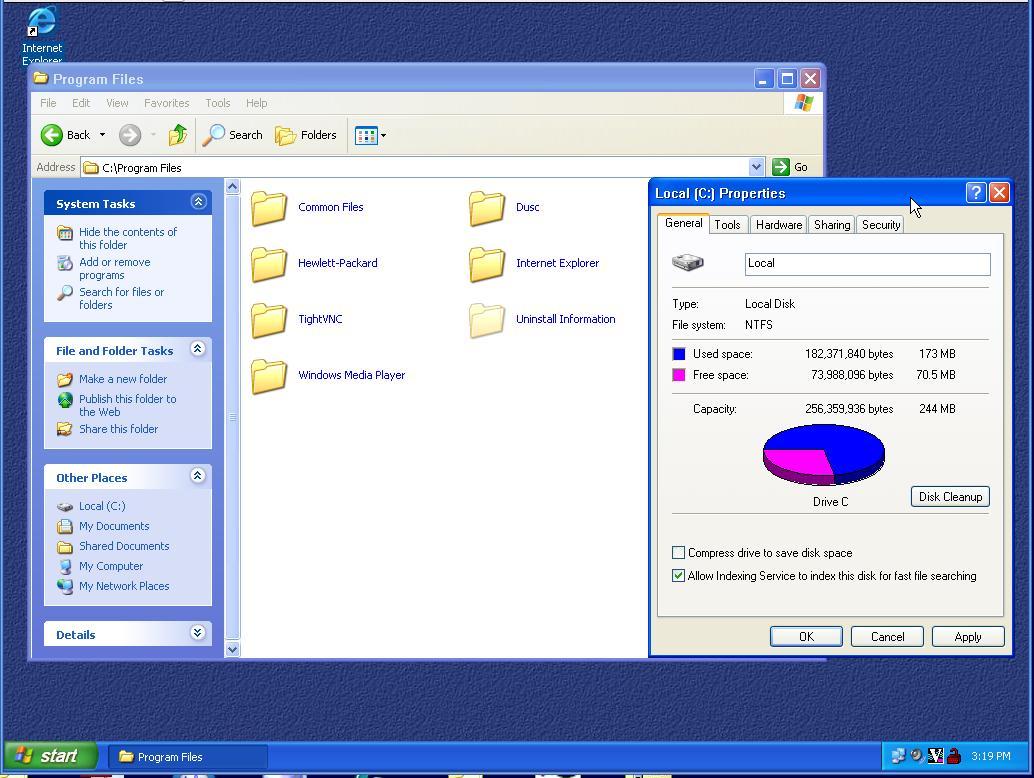The width and height of the screenshot is (1034, 778).
Task: Click the Apply button
Action: pos(968,637)
